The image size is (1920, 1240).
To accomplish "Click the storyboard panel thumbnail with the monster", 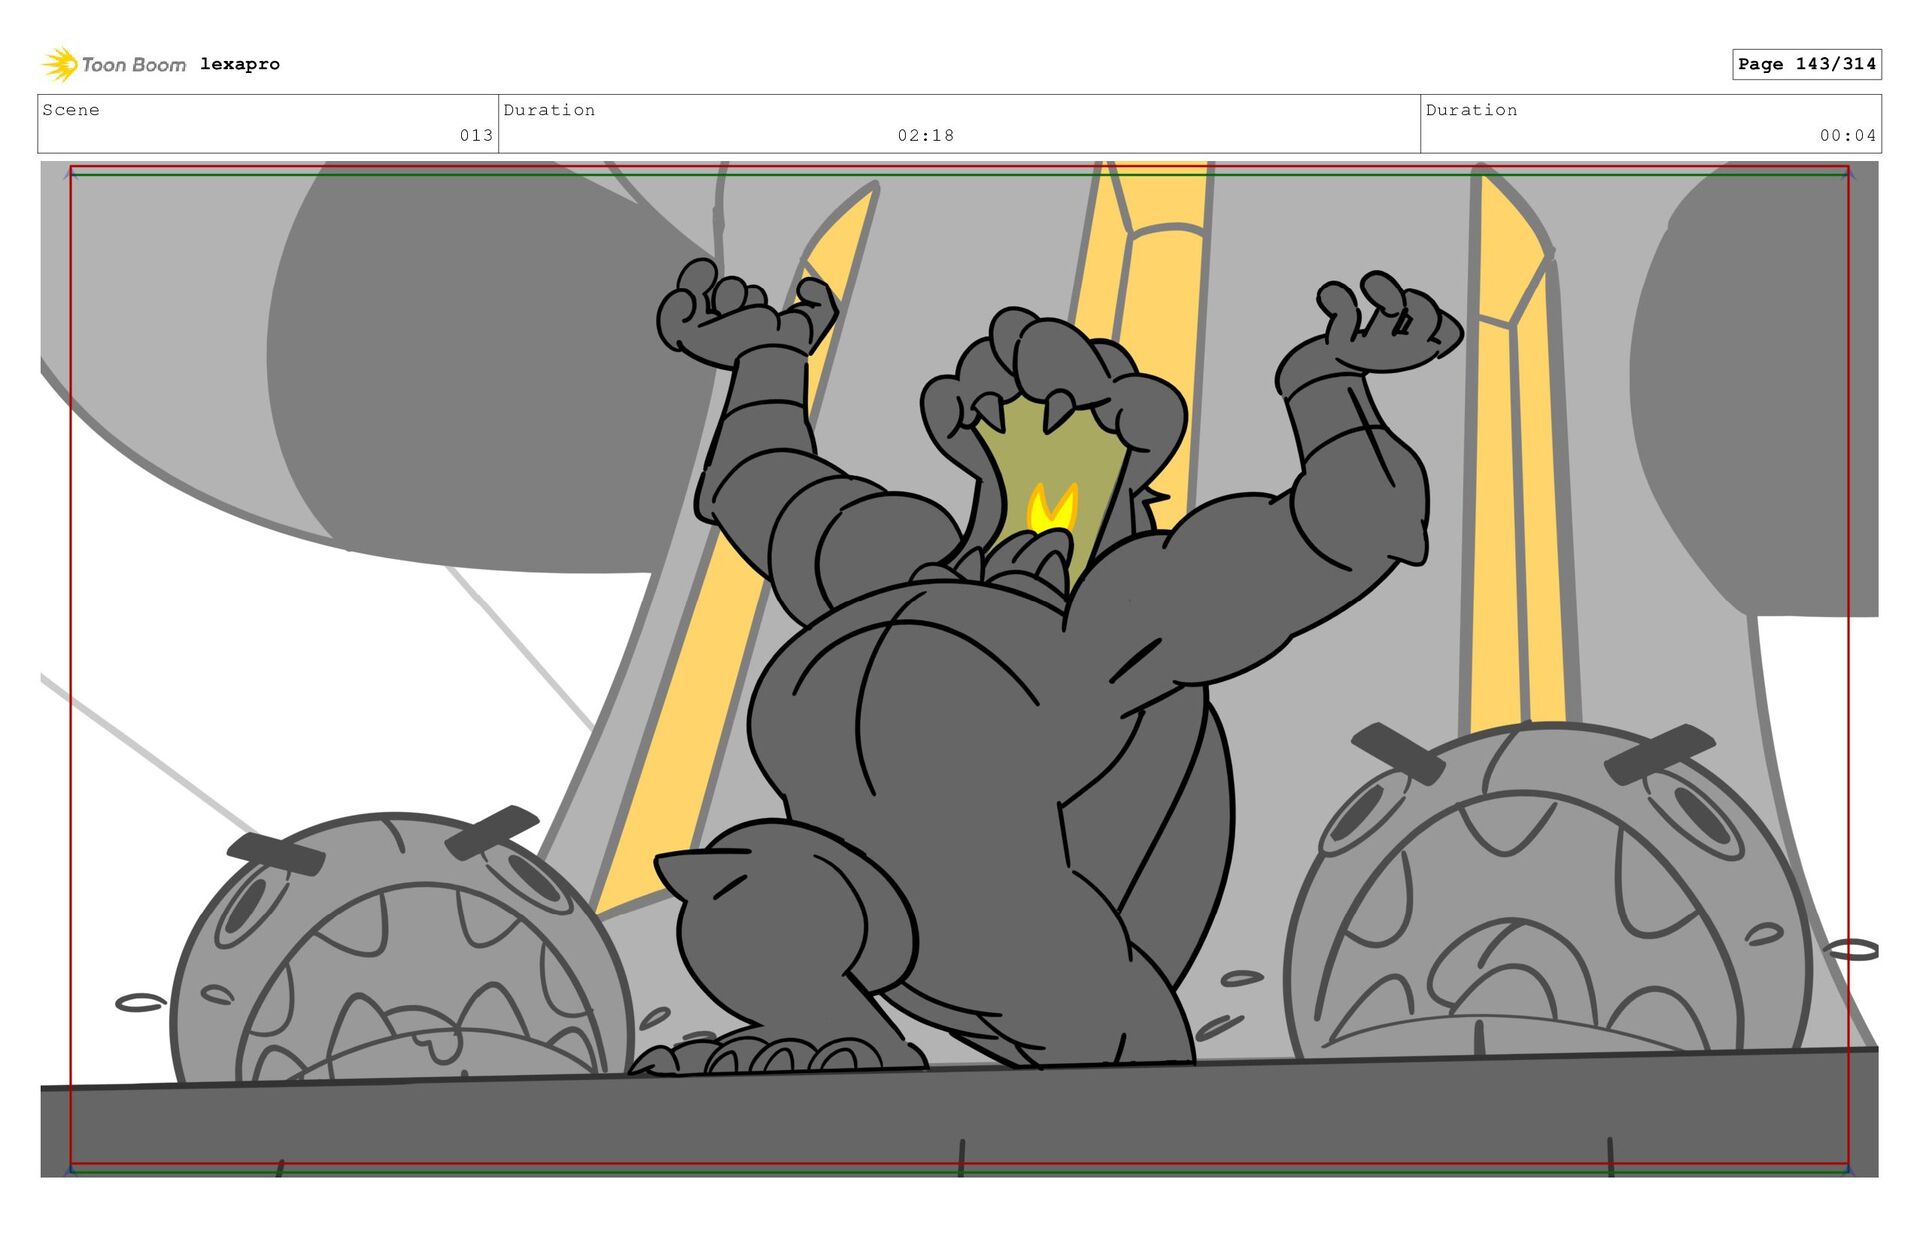I will [x=959, y=669].
